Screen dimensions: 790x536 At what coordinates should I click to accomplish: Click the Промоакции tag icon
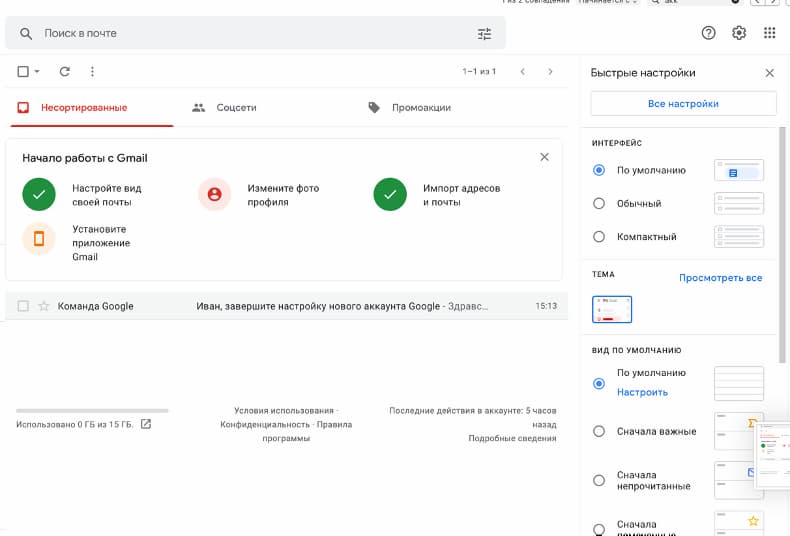tap(374, 108)
